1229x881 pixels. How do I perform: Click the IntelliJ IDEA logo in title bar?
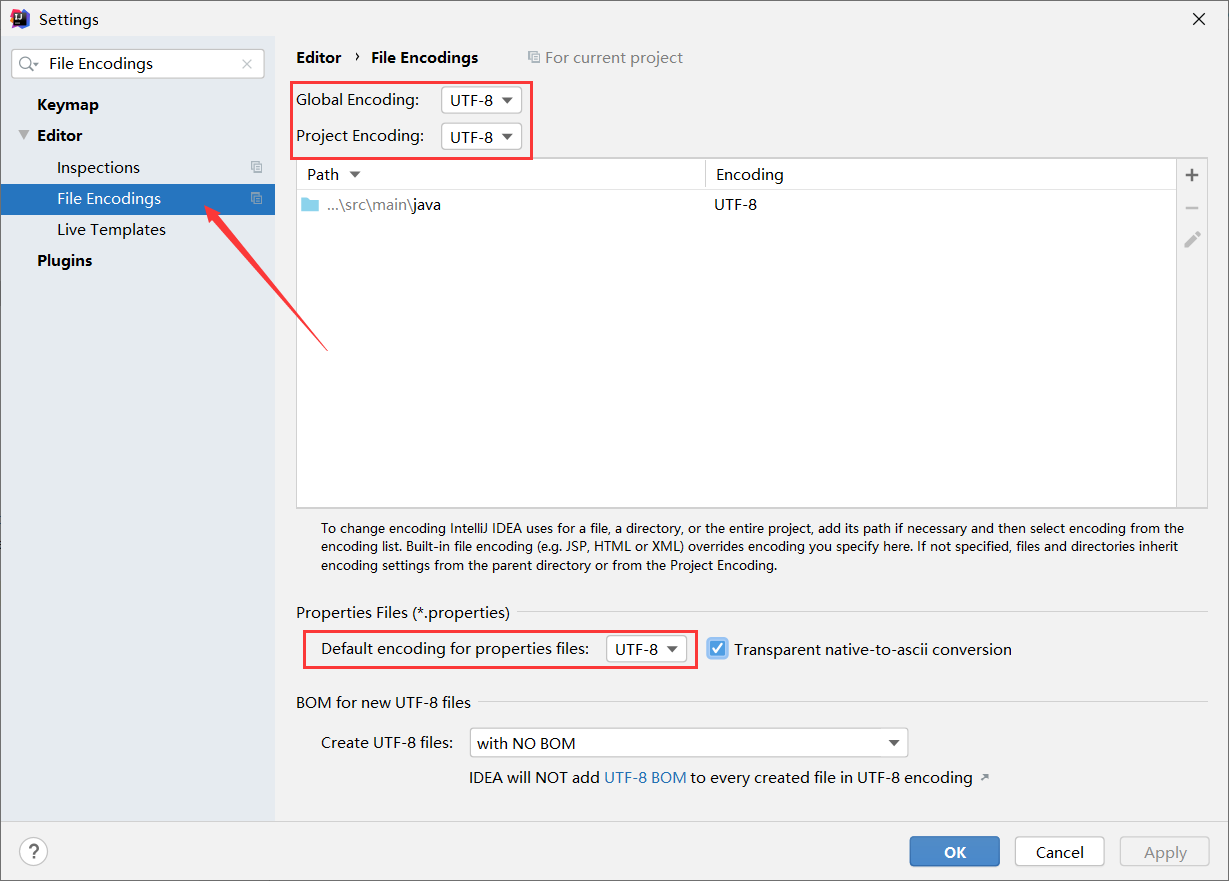20,19
